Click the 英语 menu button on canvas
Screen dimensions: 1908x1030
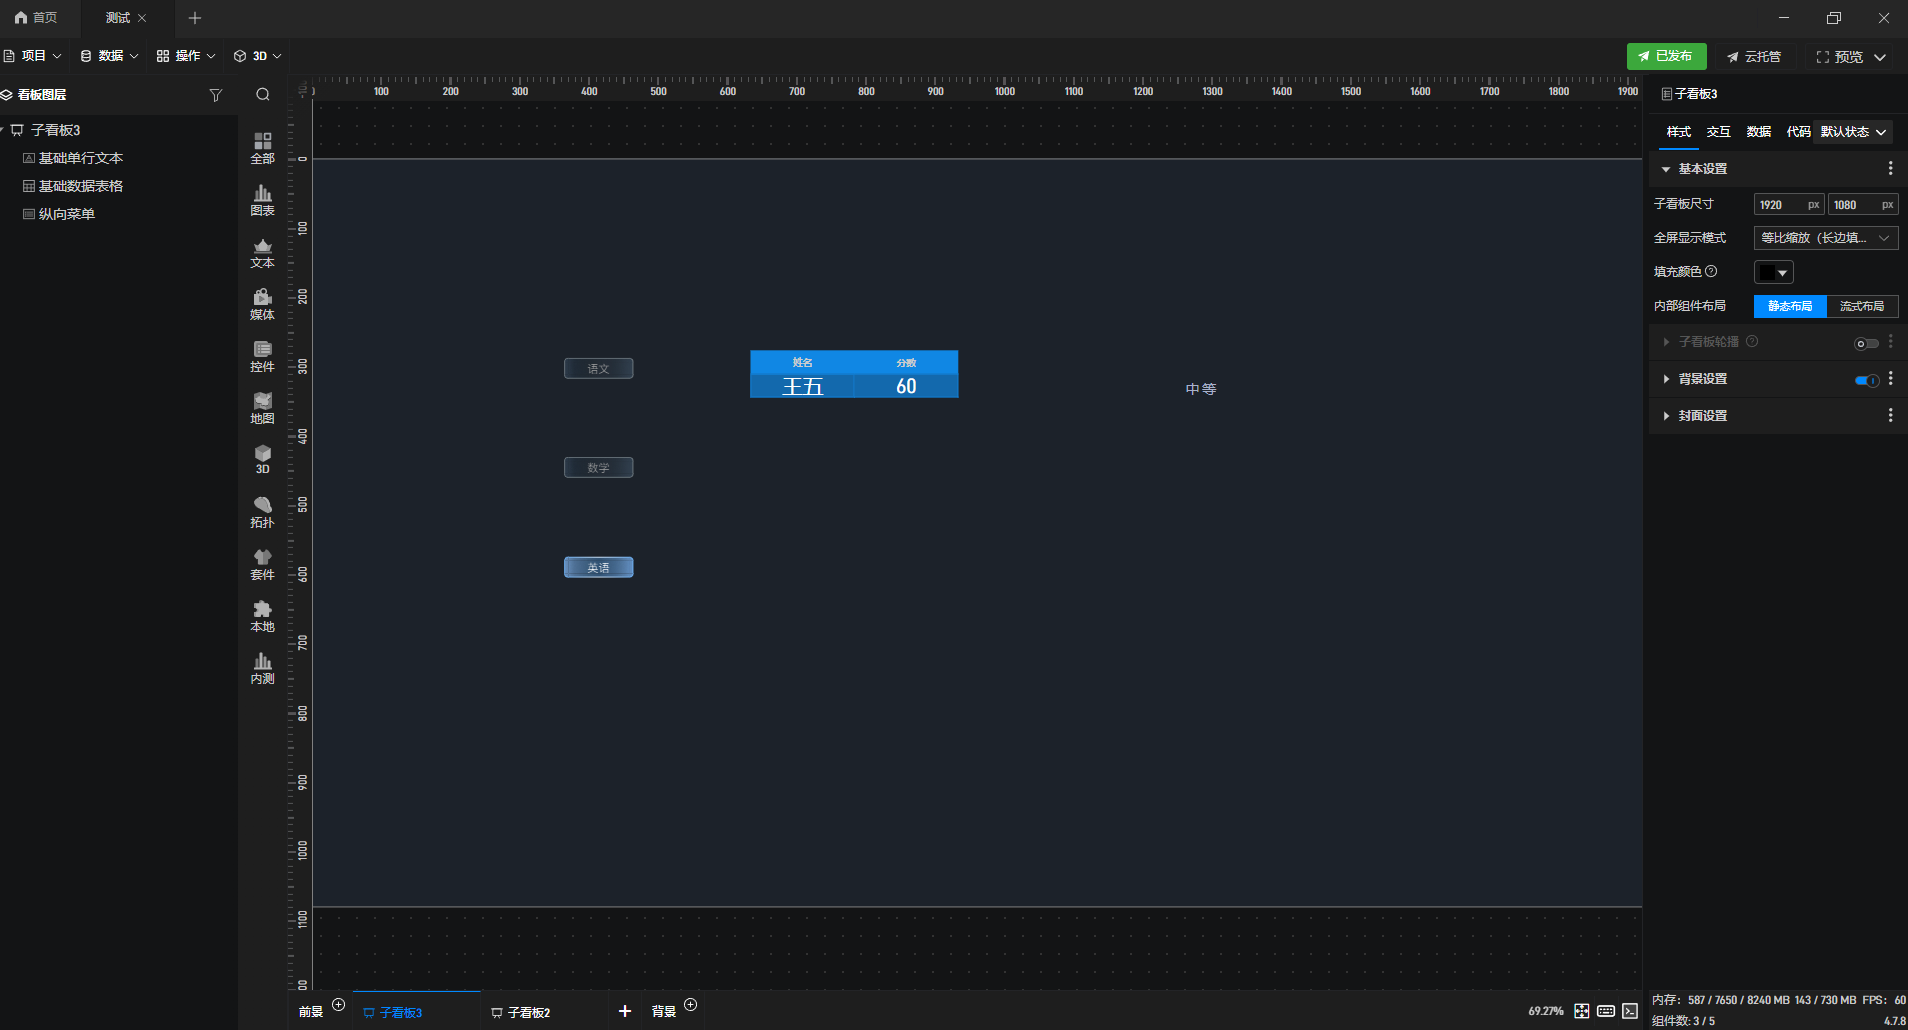point(598,568)
